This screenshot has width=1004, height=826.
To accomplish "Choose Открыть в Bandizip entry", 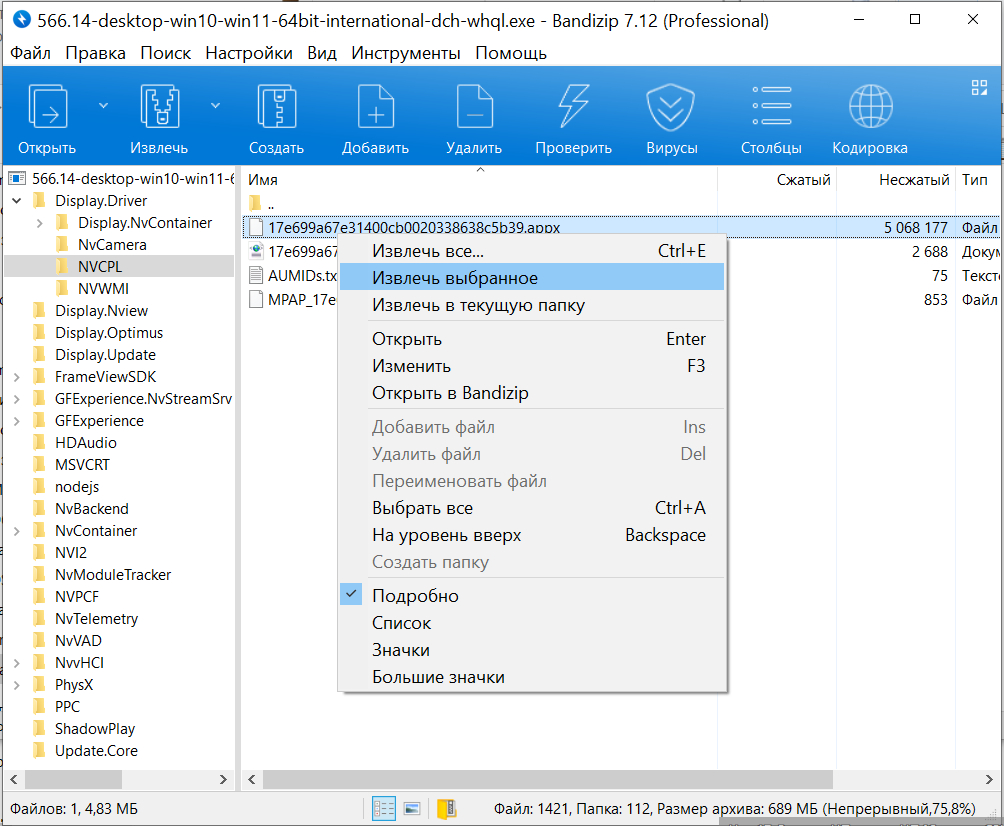I will (531, 393).
